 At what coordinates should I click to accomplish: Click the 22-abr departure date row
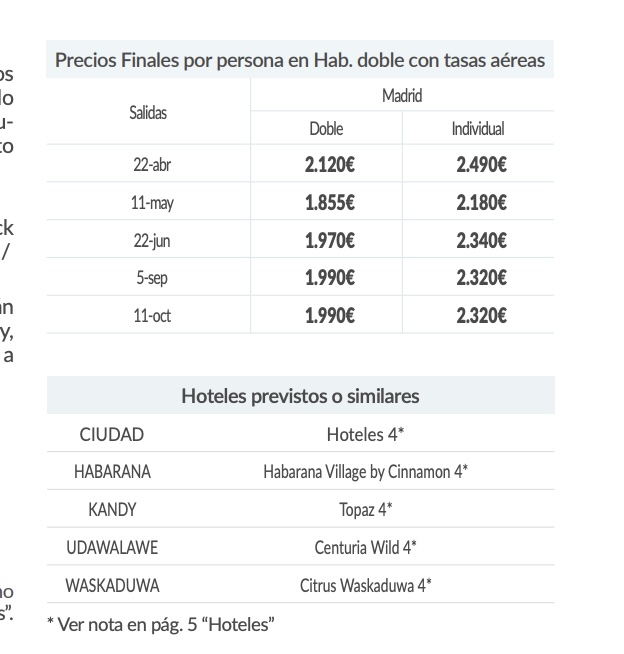pos(152,165)
